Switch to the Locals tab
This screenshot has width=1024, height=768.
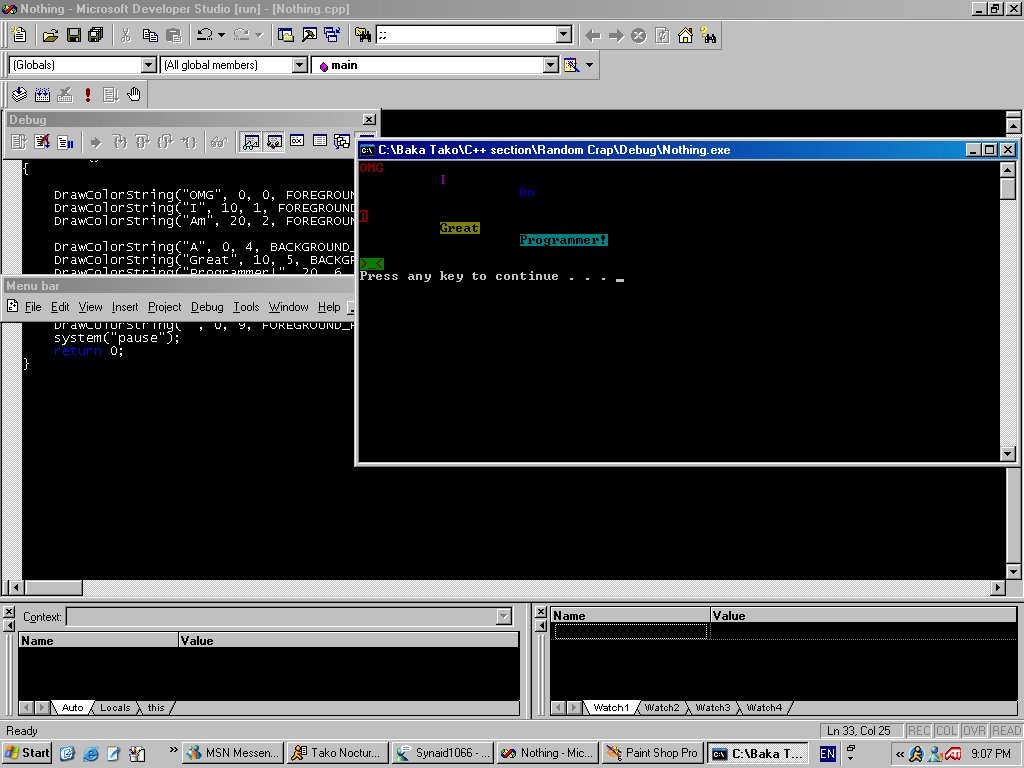point(114,707)
